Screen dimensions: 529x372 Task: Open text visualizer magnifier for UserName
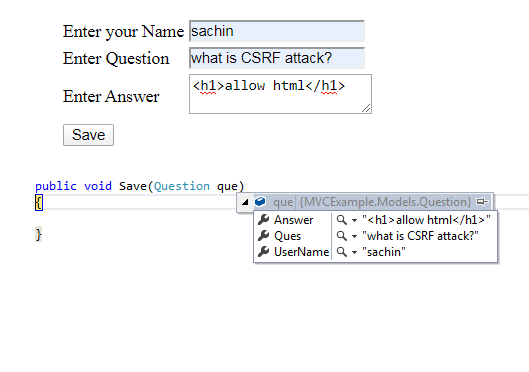[x=342, y=252]
